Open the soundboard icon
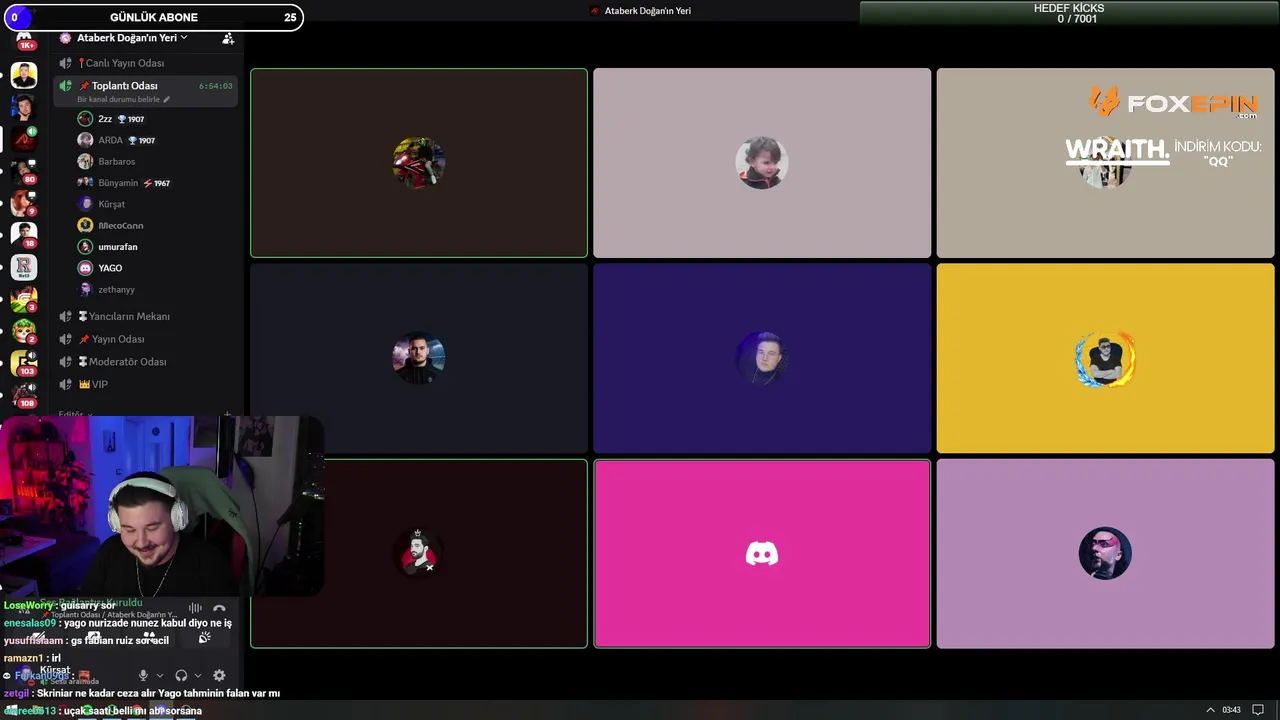 pos(204,638)
